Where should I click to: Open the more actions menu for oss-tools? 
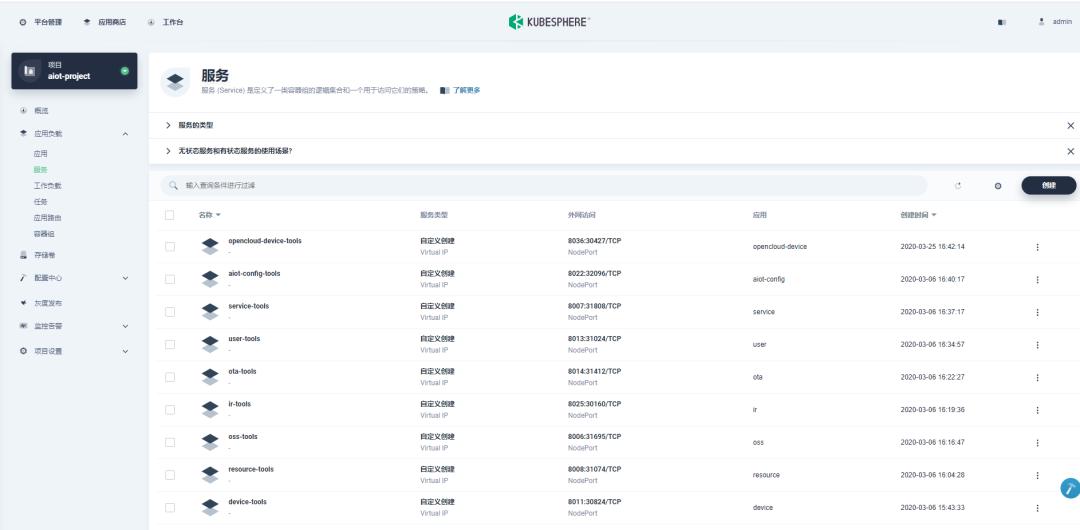[1037, 442]
